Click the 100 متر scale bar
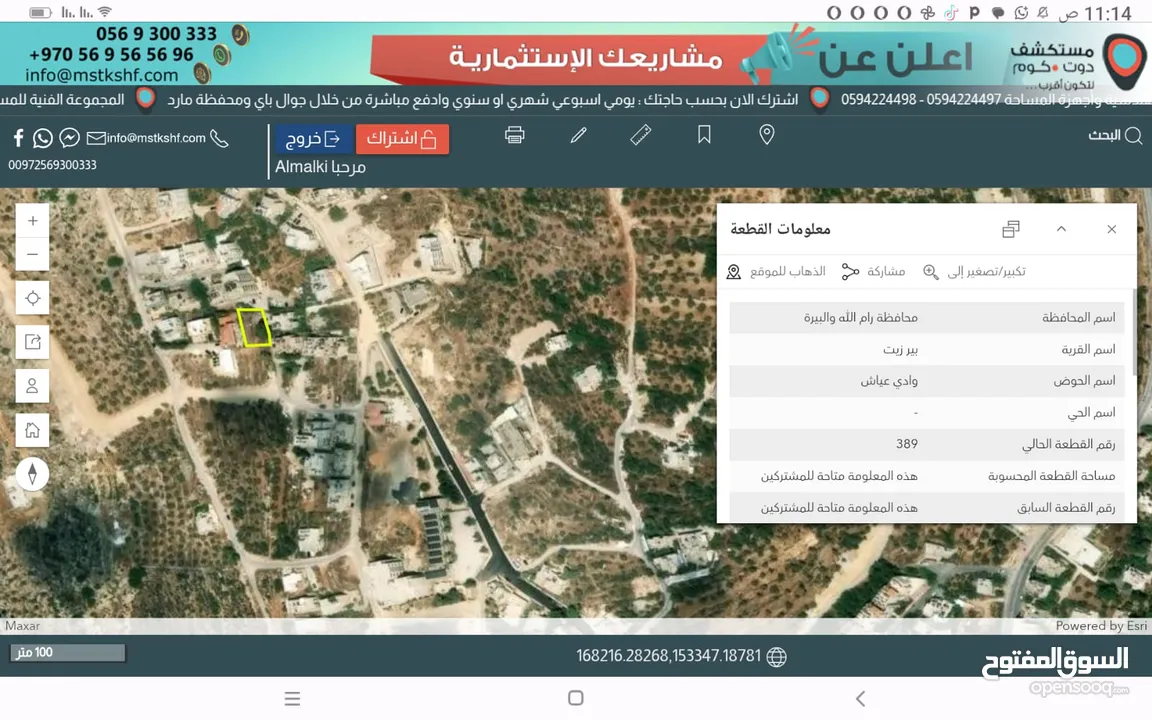The width and height of the screenshot is (1152, 720). pyautogui.click(x=66, y=652)
